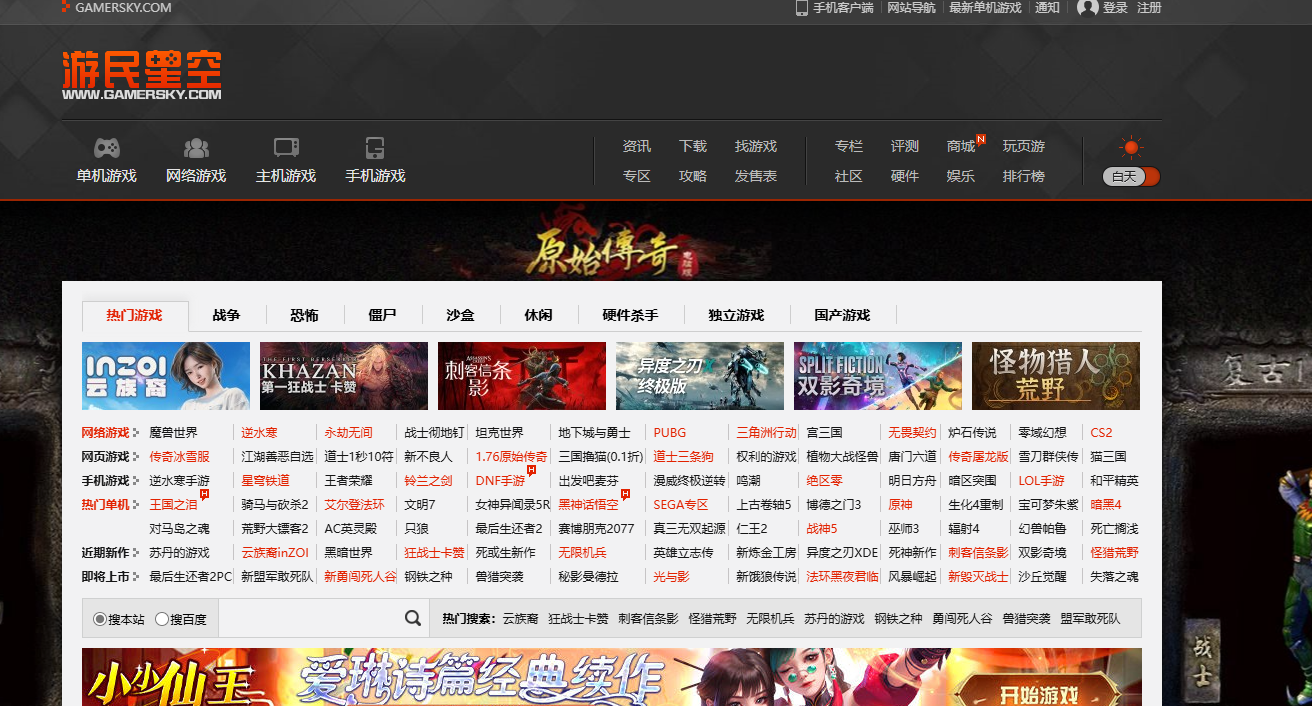Open the 发售表 nav link

click(x=756, y=176)
